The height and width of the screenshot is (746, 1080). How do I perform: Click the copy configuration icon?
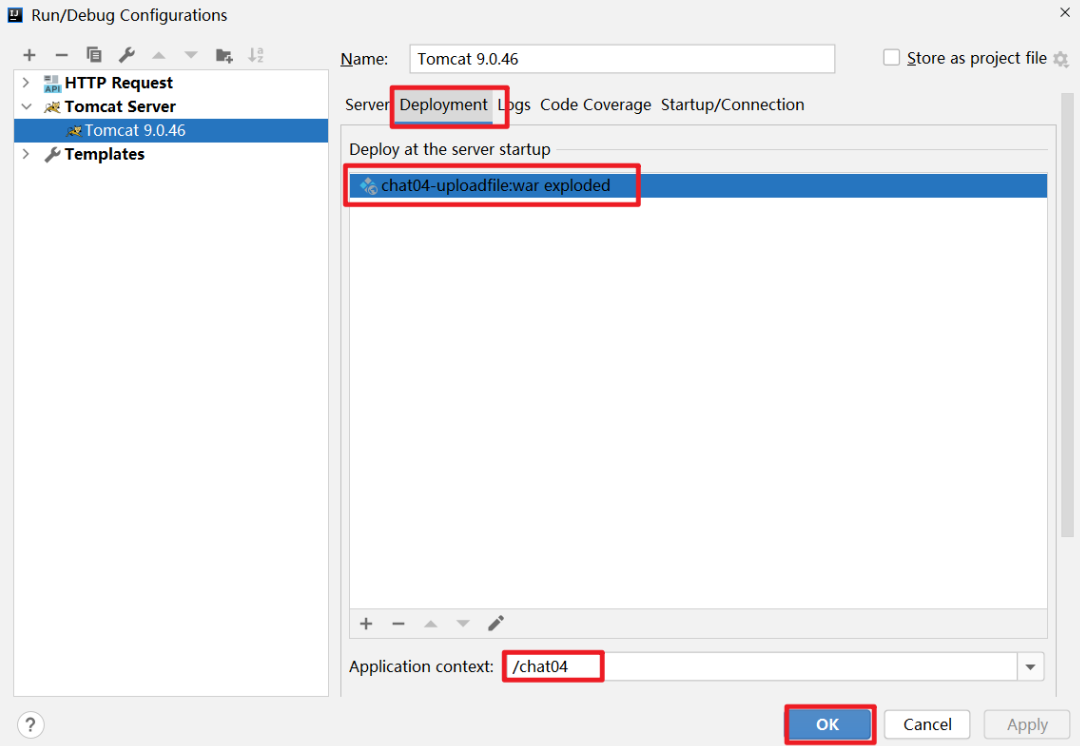[94, 55]
